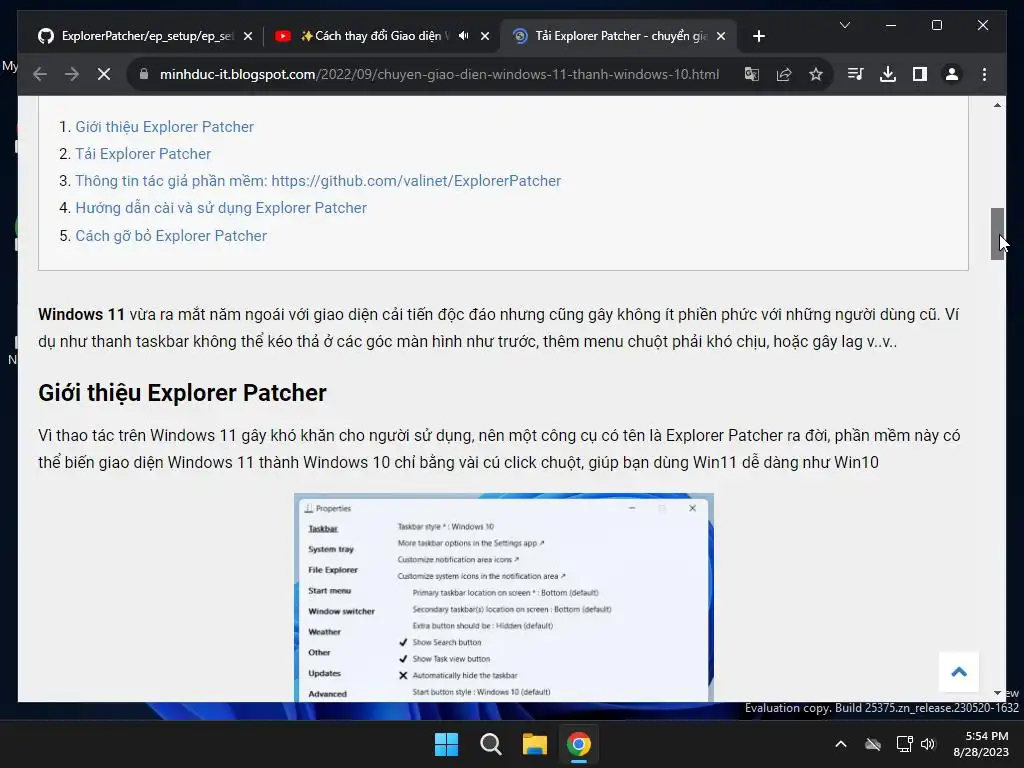This screenshot has height=768, width=1024.
Task: Close the Tải Explorer Patcher tab
Action: tap(721, 37)
